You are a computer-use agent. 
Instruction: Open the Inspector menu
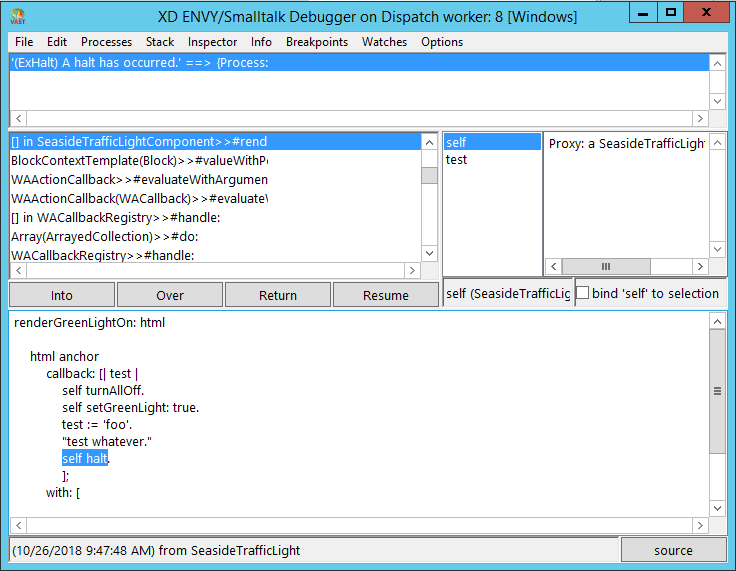point(212,42)
